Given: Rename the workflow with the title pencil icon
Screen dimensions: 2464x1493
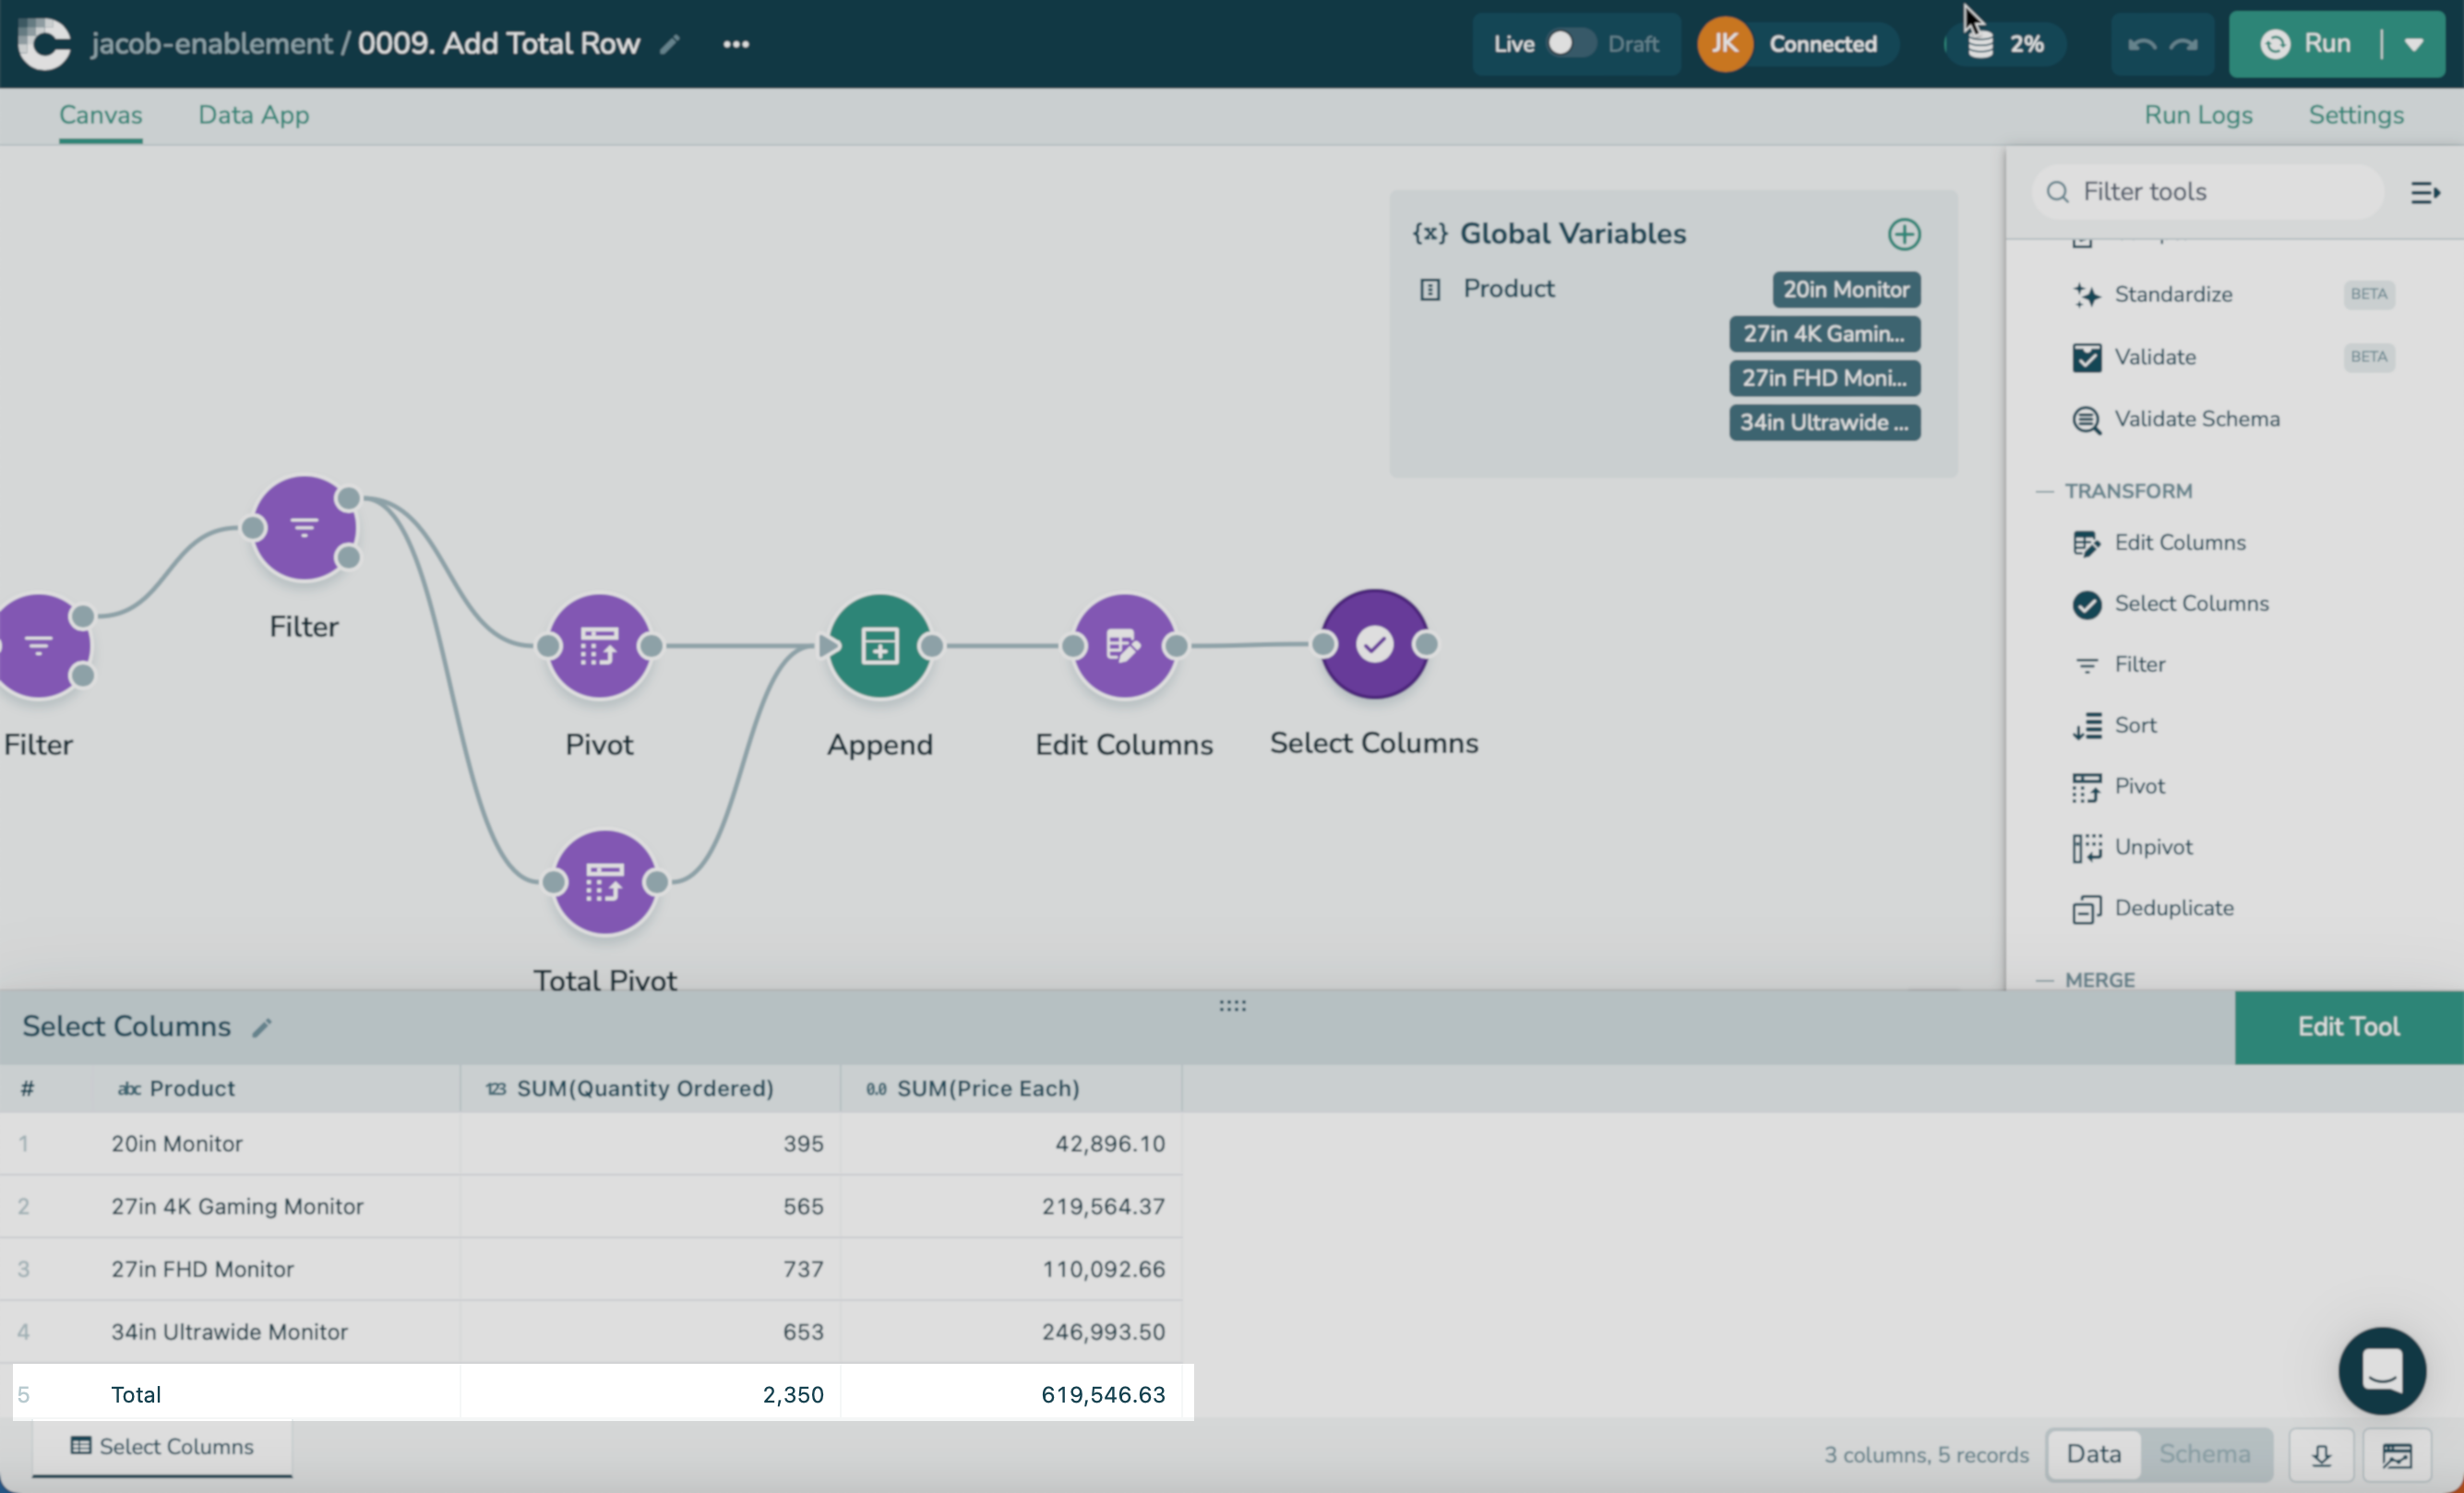Looking at the screenshot, I should tap(670, 44).
